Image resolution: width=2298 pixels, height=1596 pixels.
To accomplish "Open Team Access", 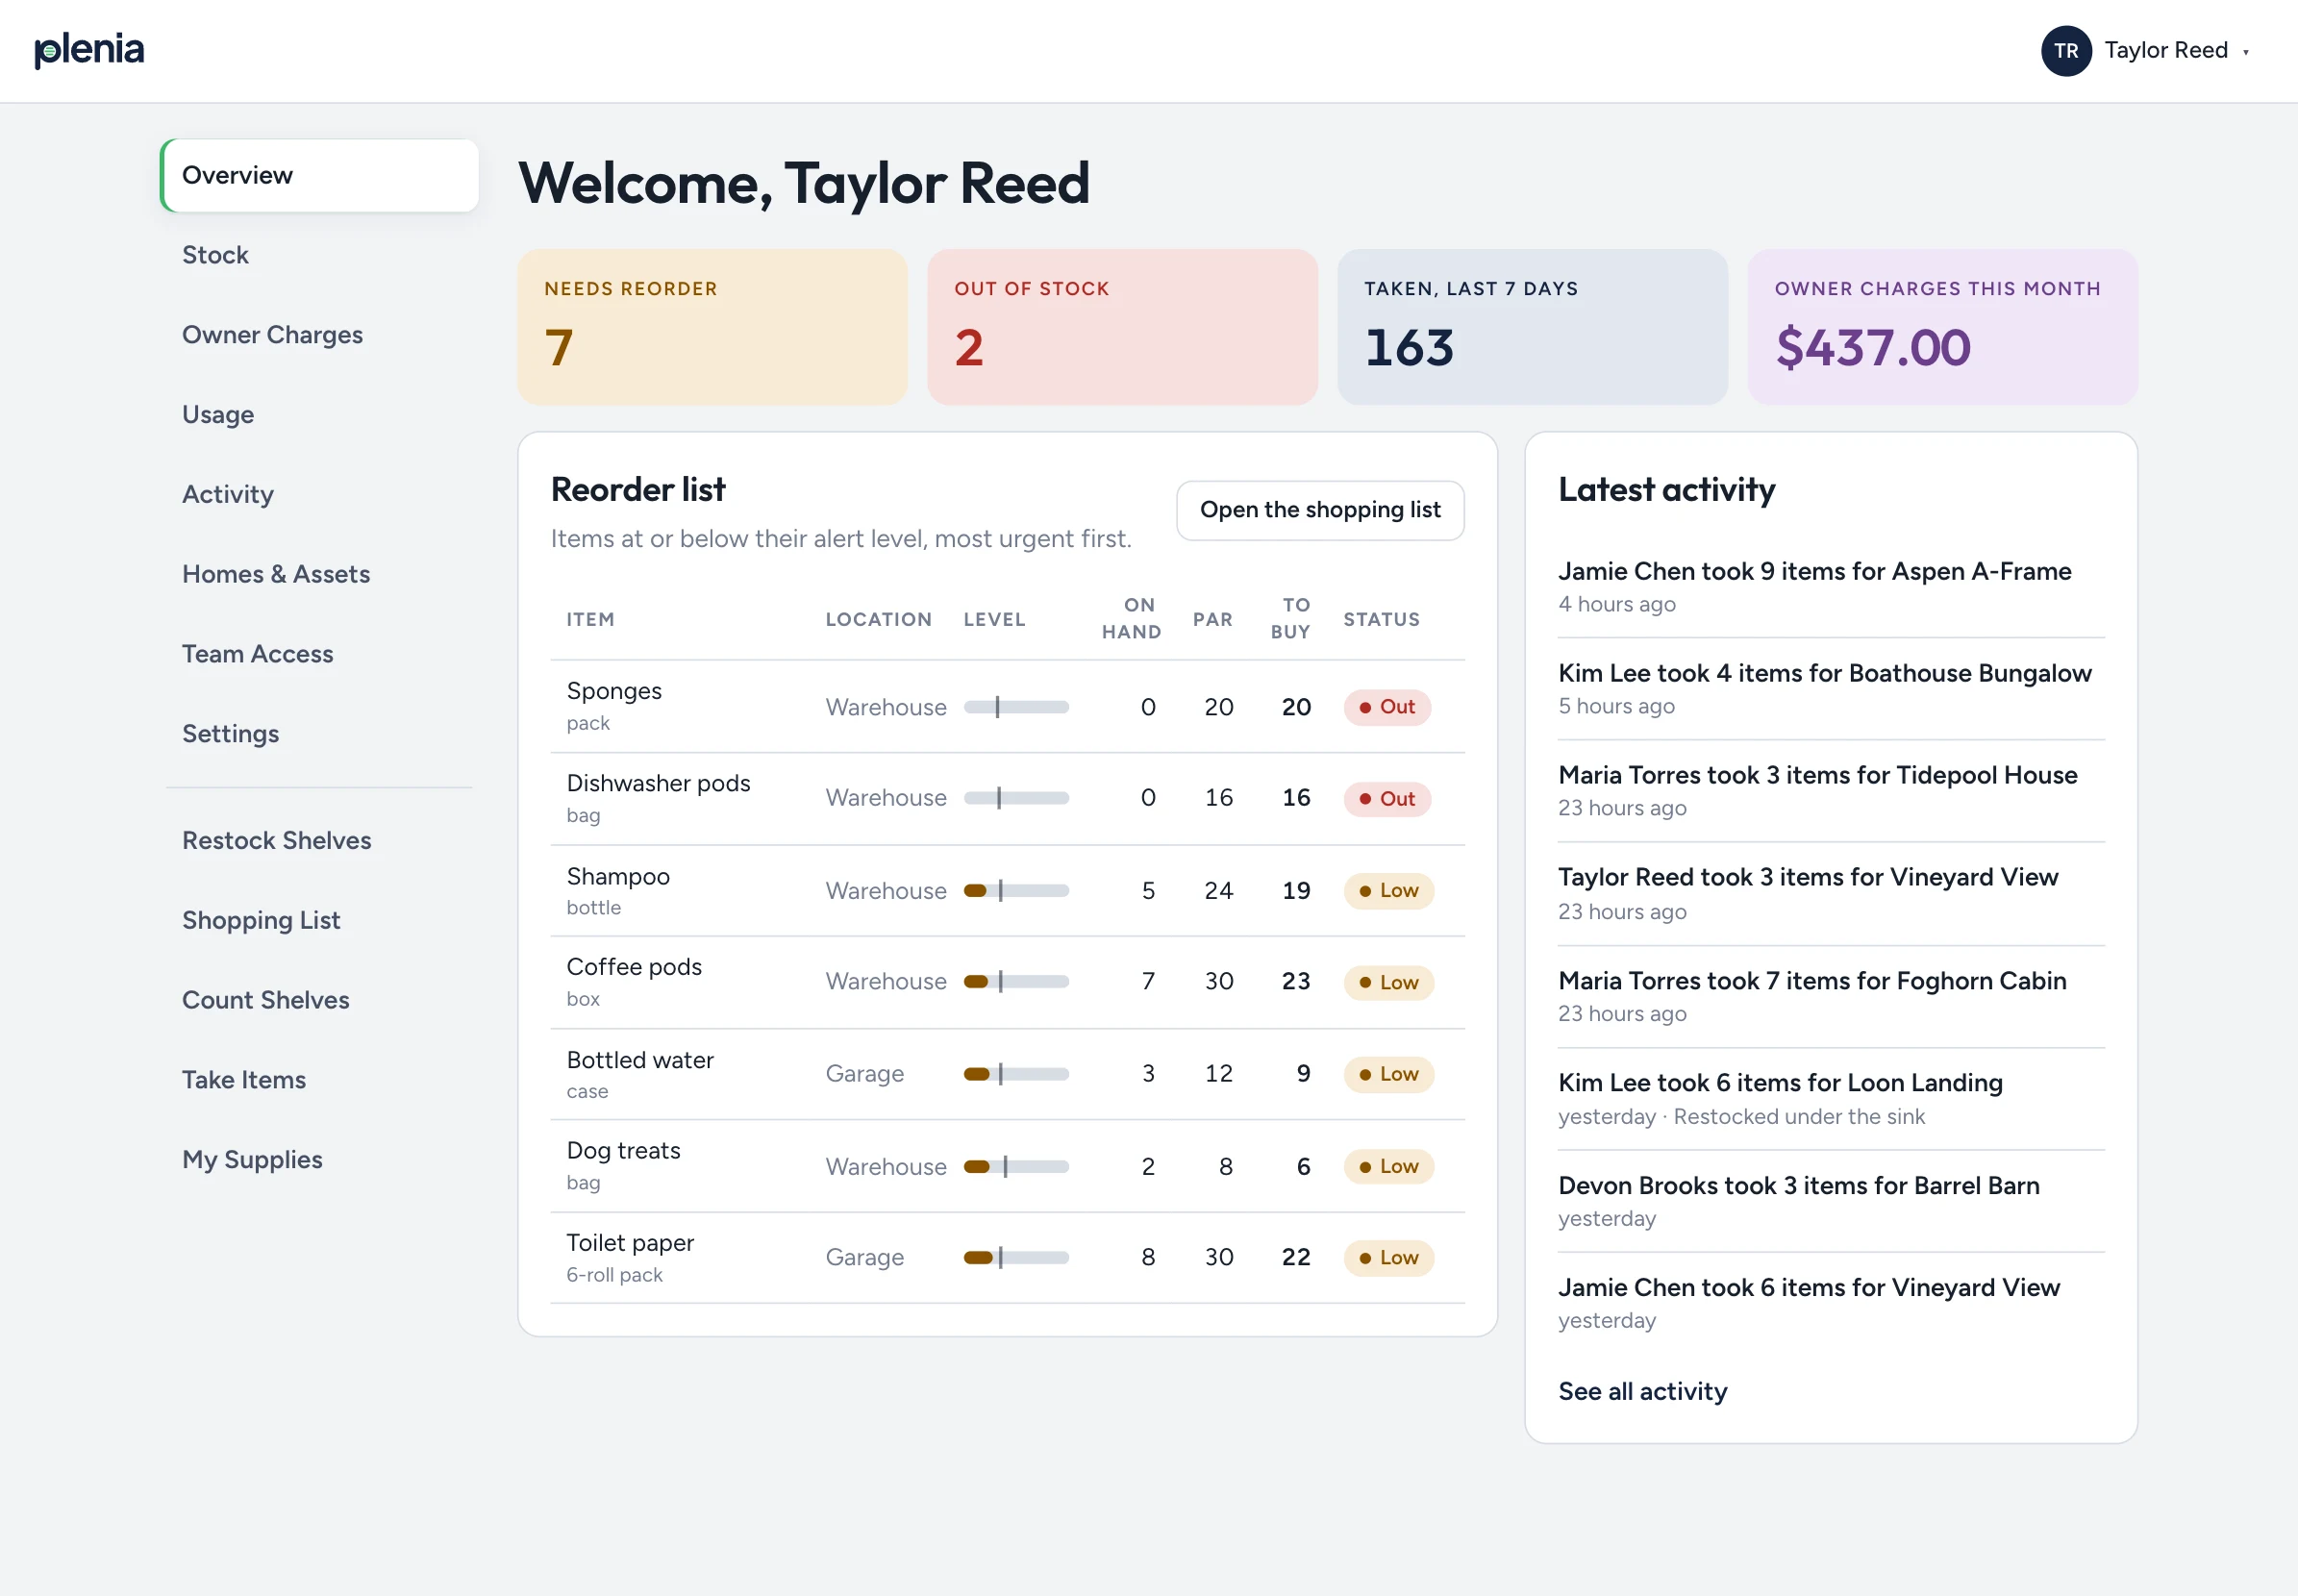I will pyautogui.click(x=258, y=654).
